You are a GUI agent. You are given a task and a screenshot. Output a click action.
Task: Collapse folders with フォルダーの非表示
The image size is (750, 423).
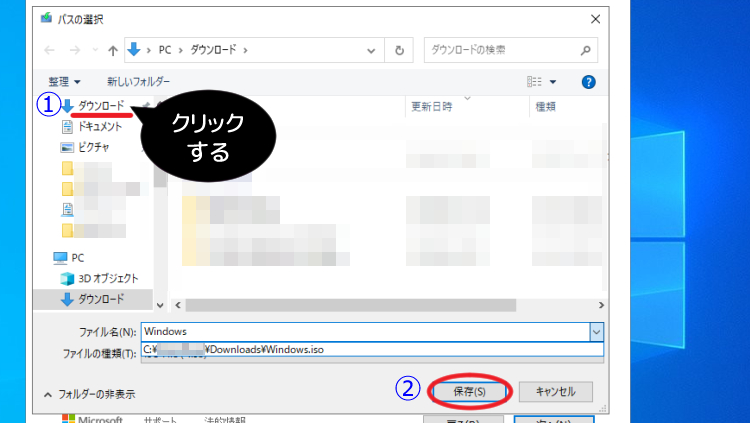(90, 394)
